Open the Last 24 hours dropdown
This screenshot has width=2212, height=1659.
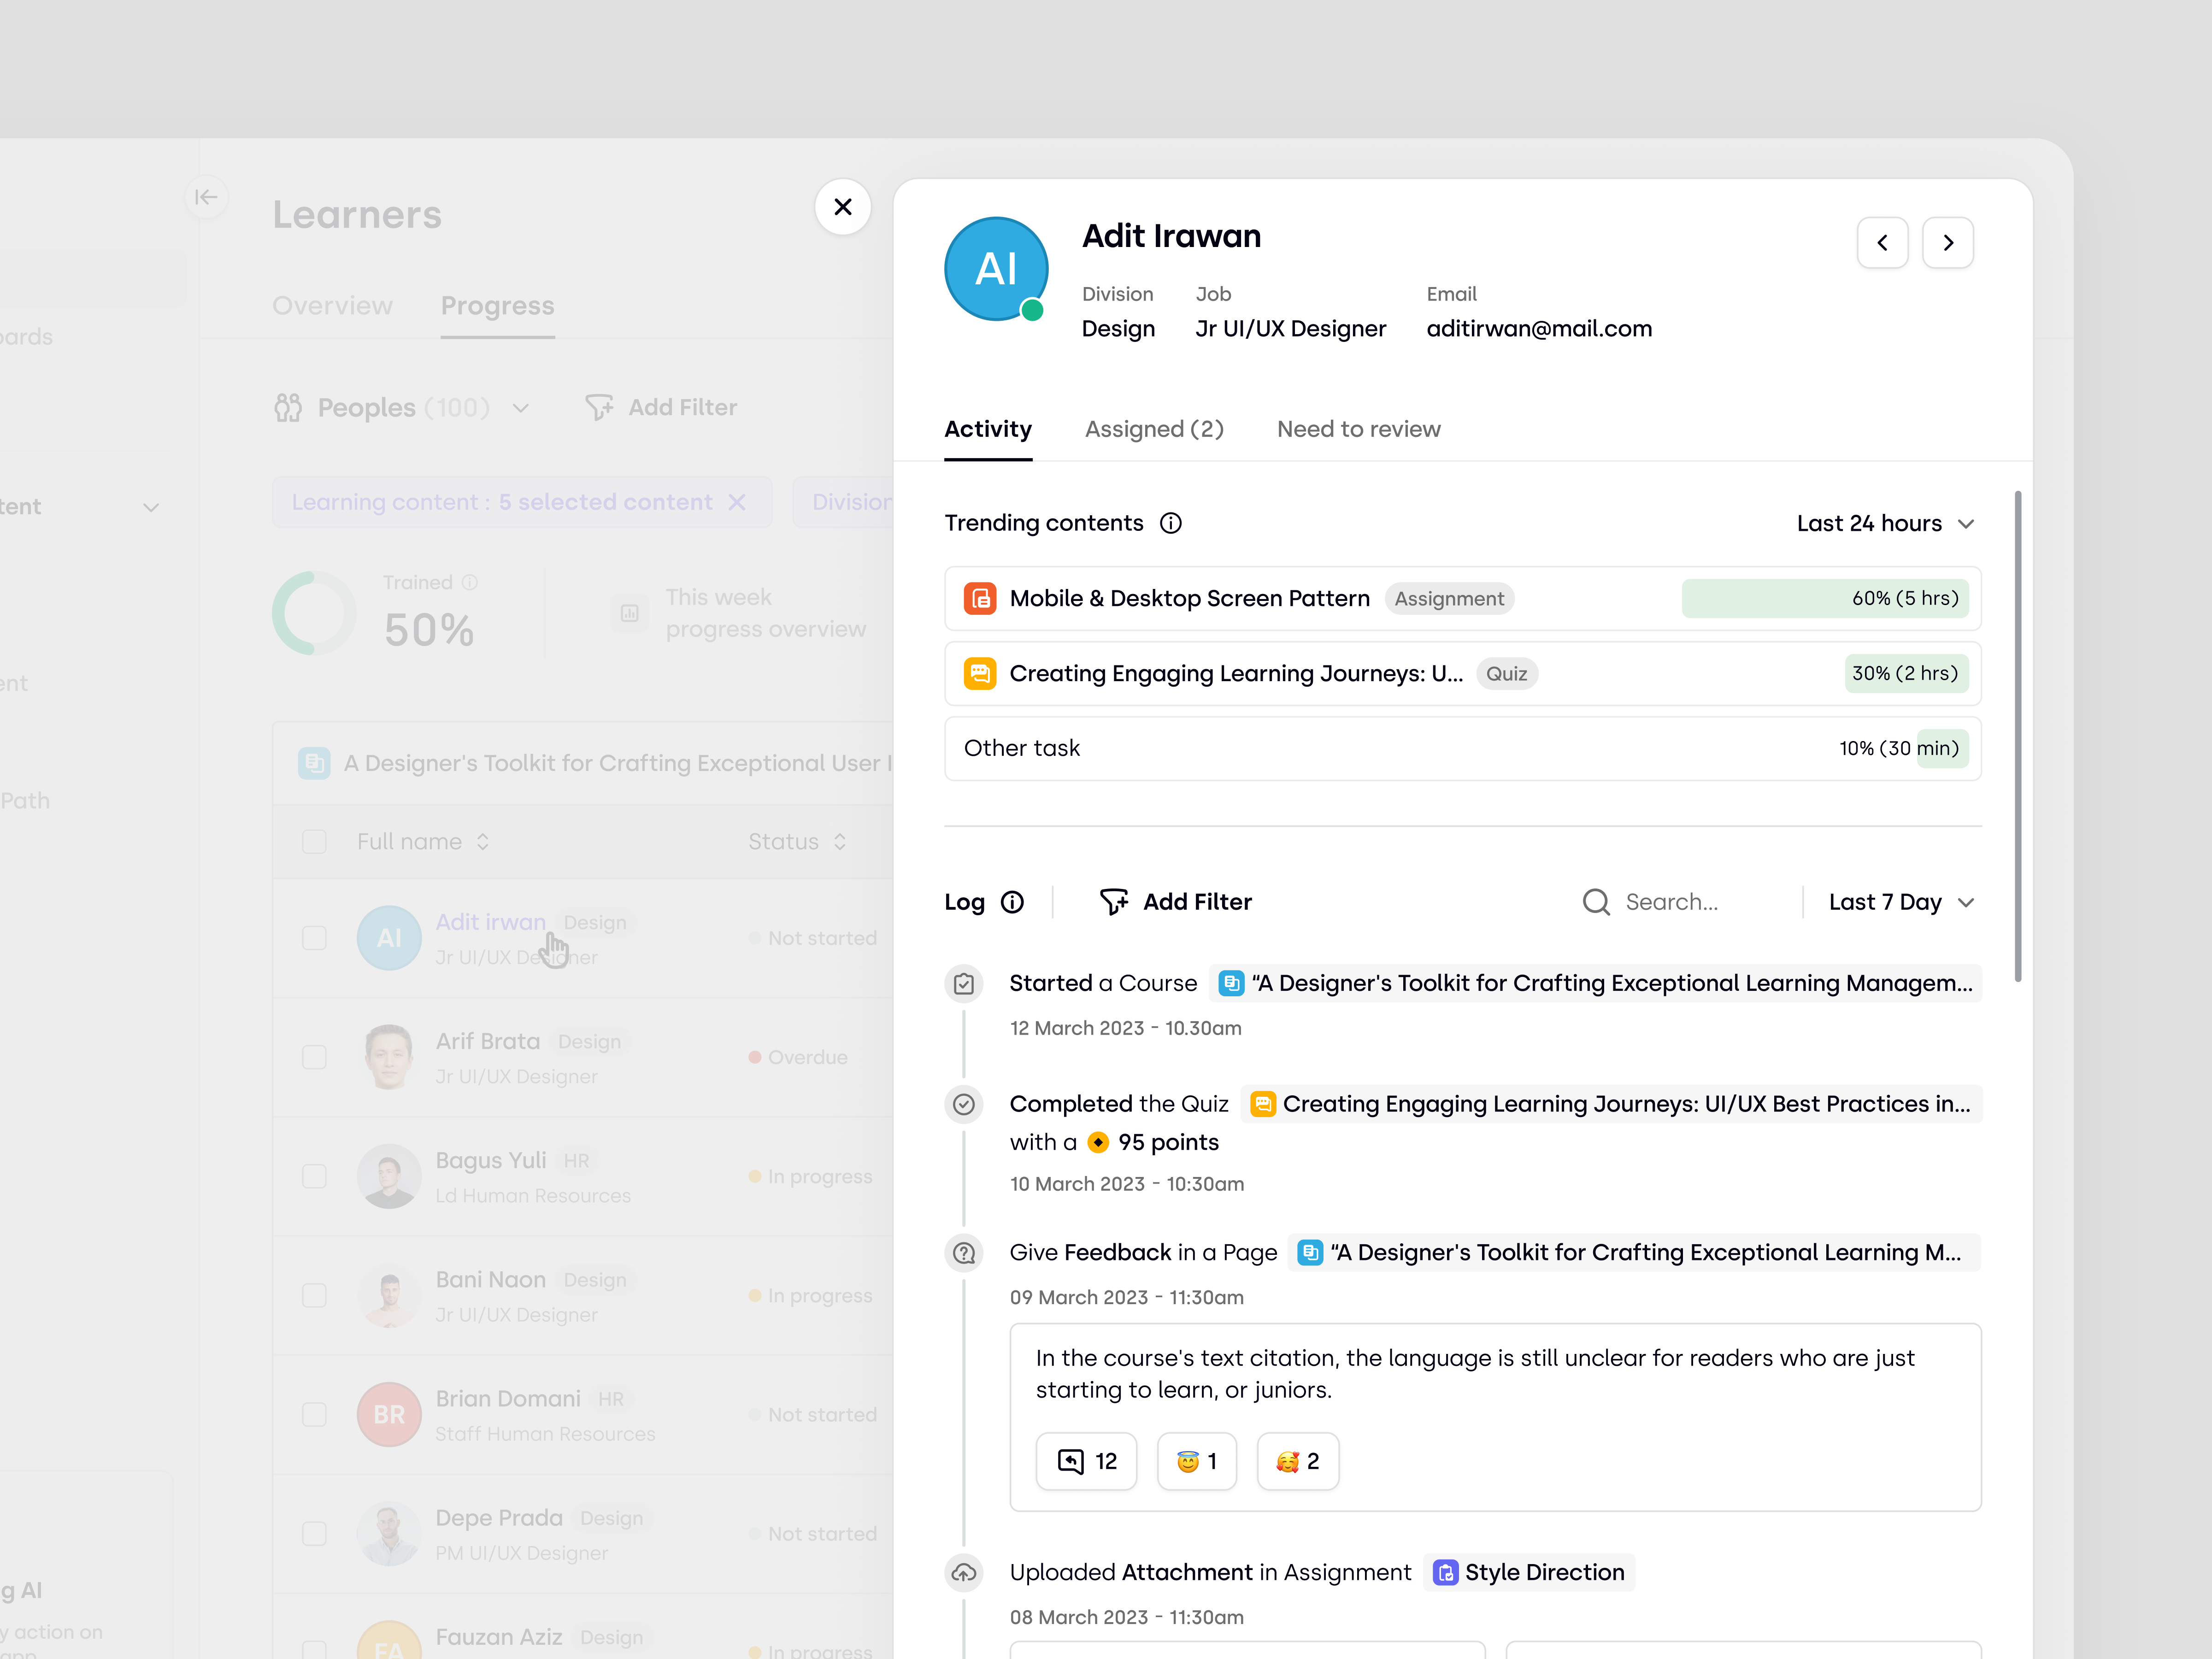[x=1884, y=523]
